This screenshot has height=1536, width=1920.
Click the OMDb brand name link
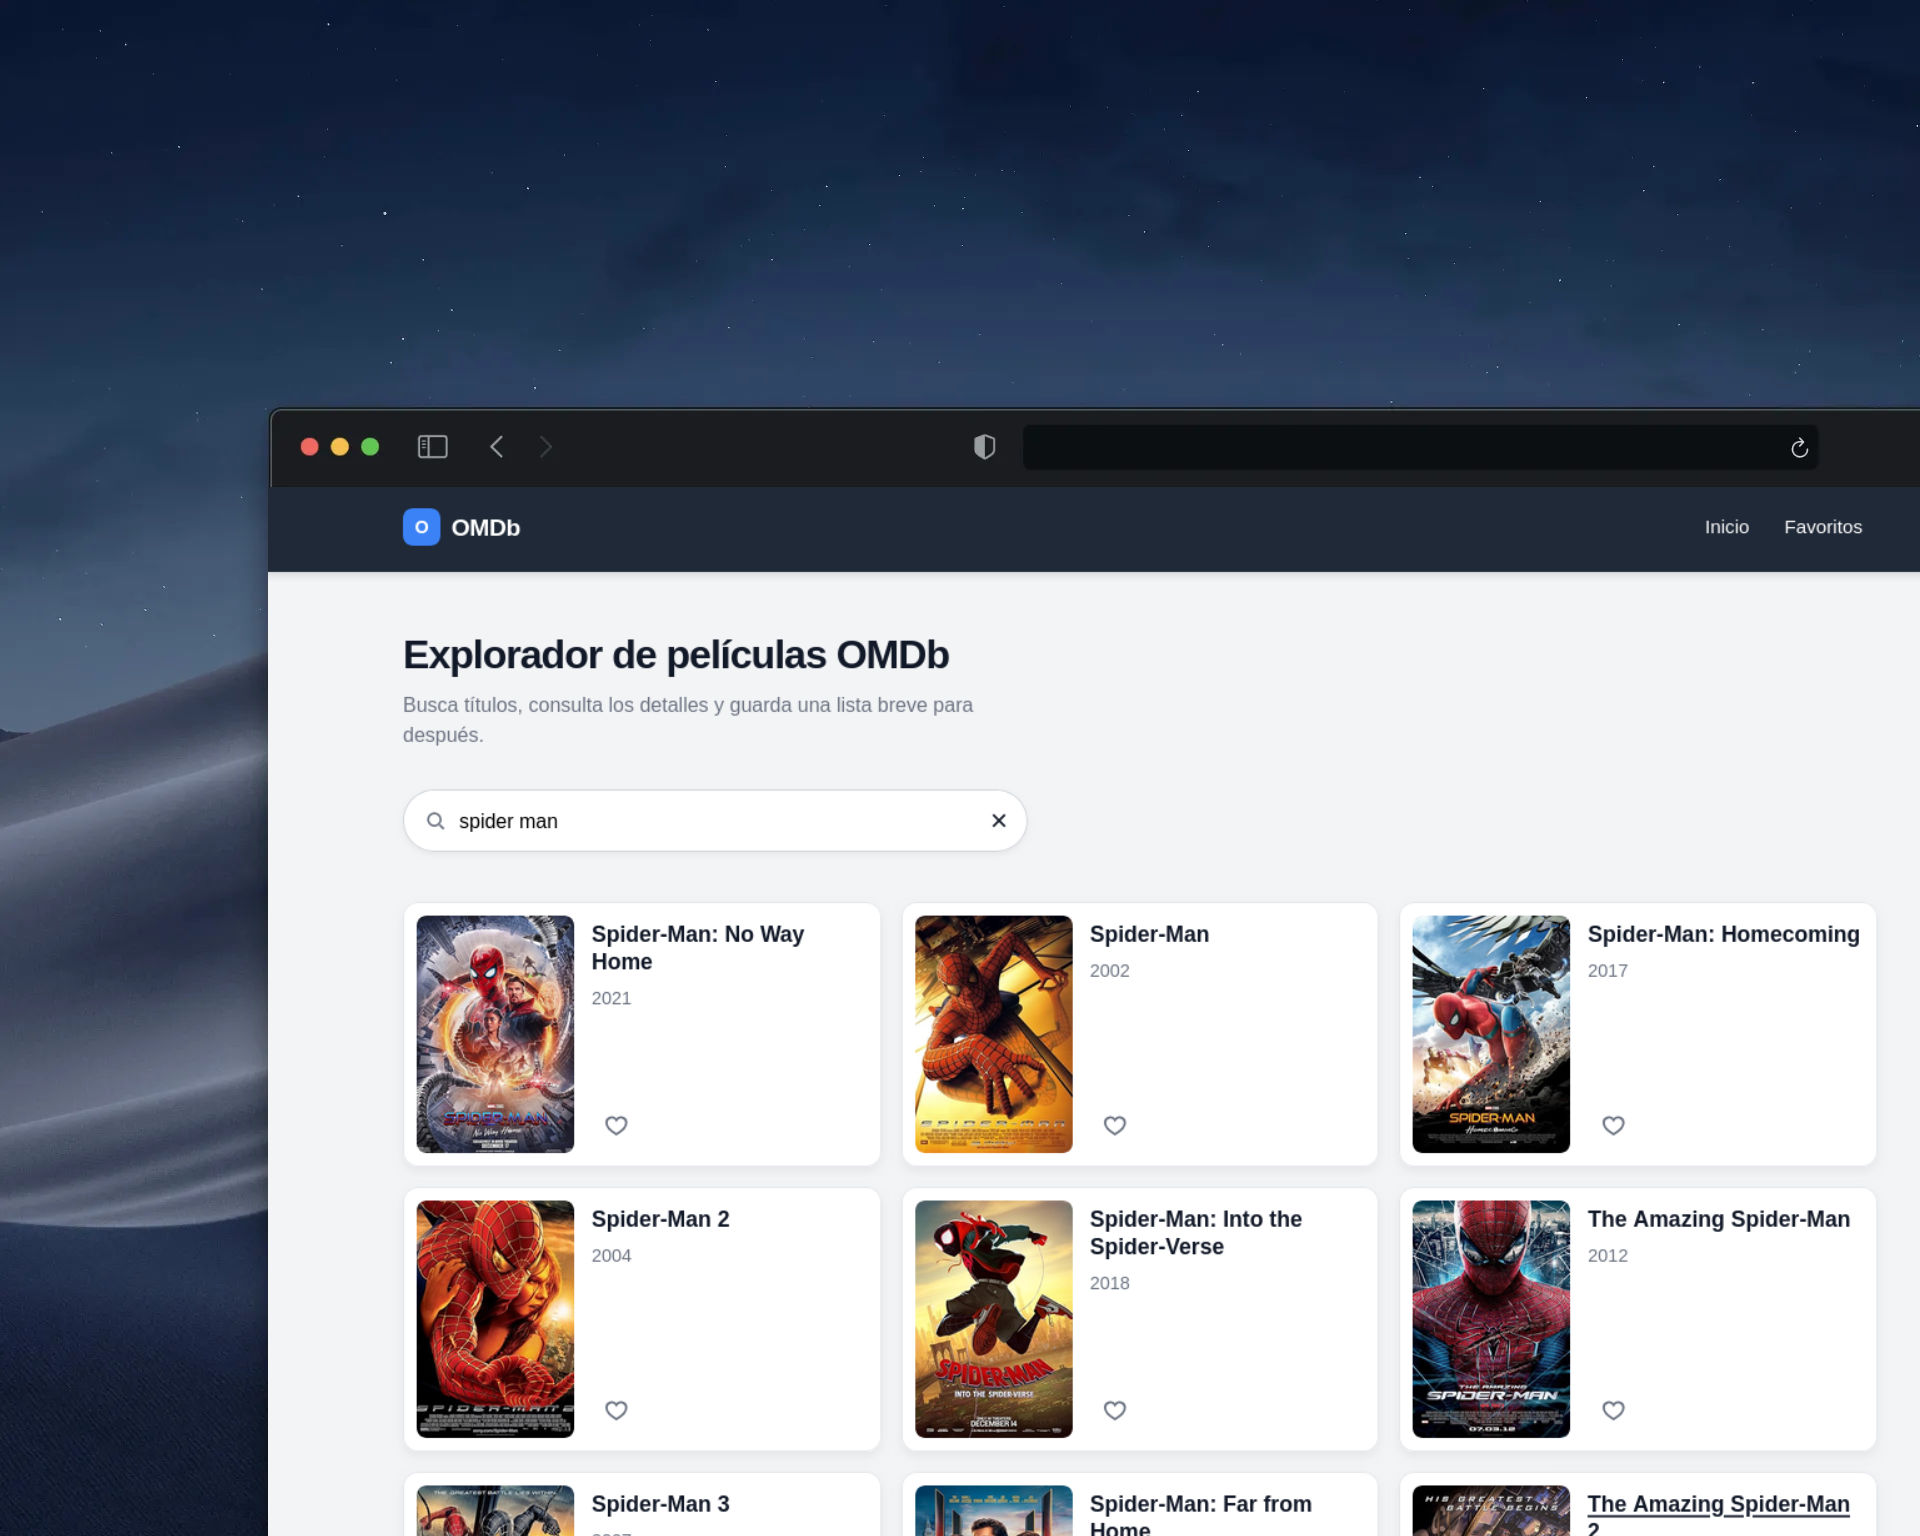[x=485, y=528]
